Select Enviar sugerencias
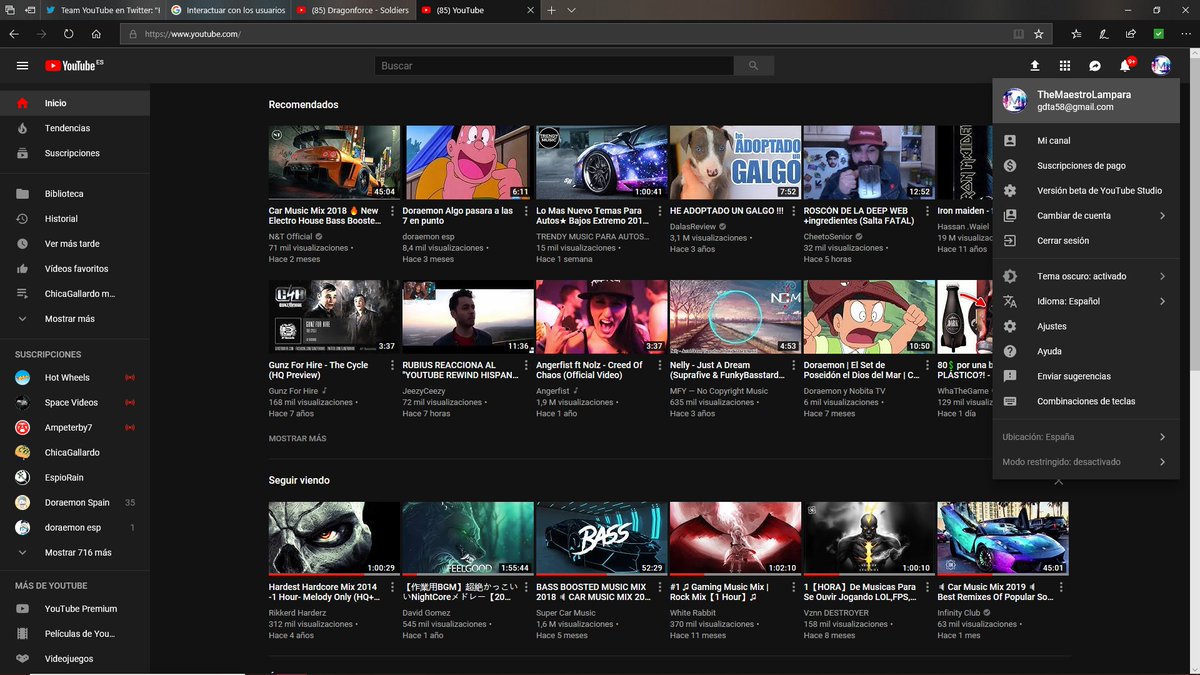 click(1087, 377)
